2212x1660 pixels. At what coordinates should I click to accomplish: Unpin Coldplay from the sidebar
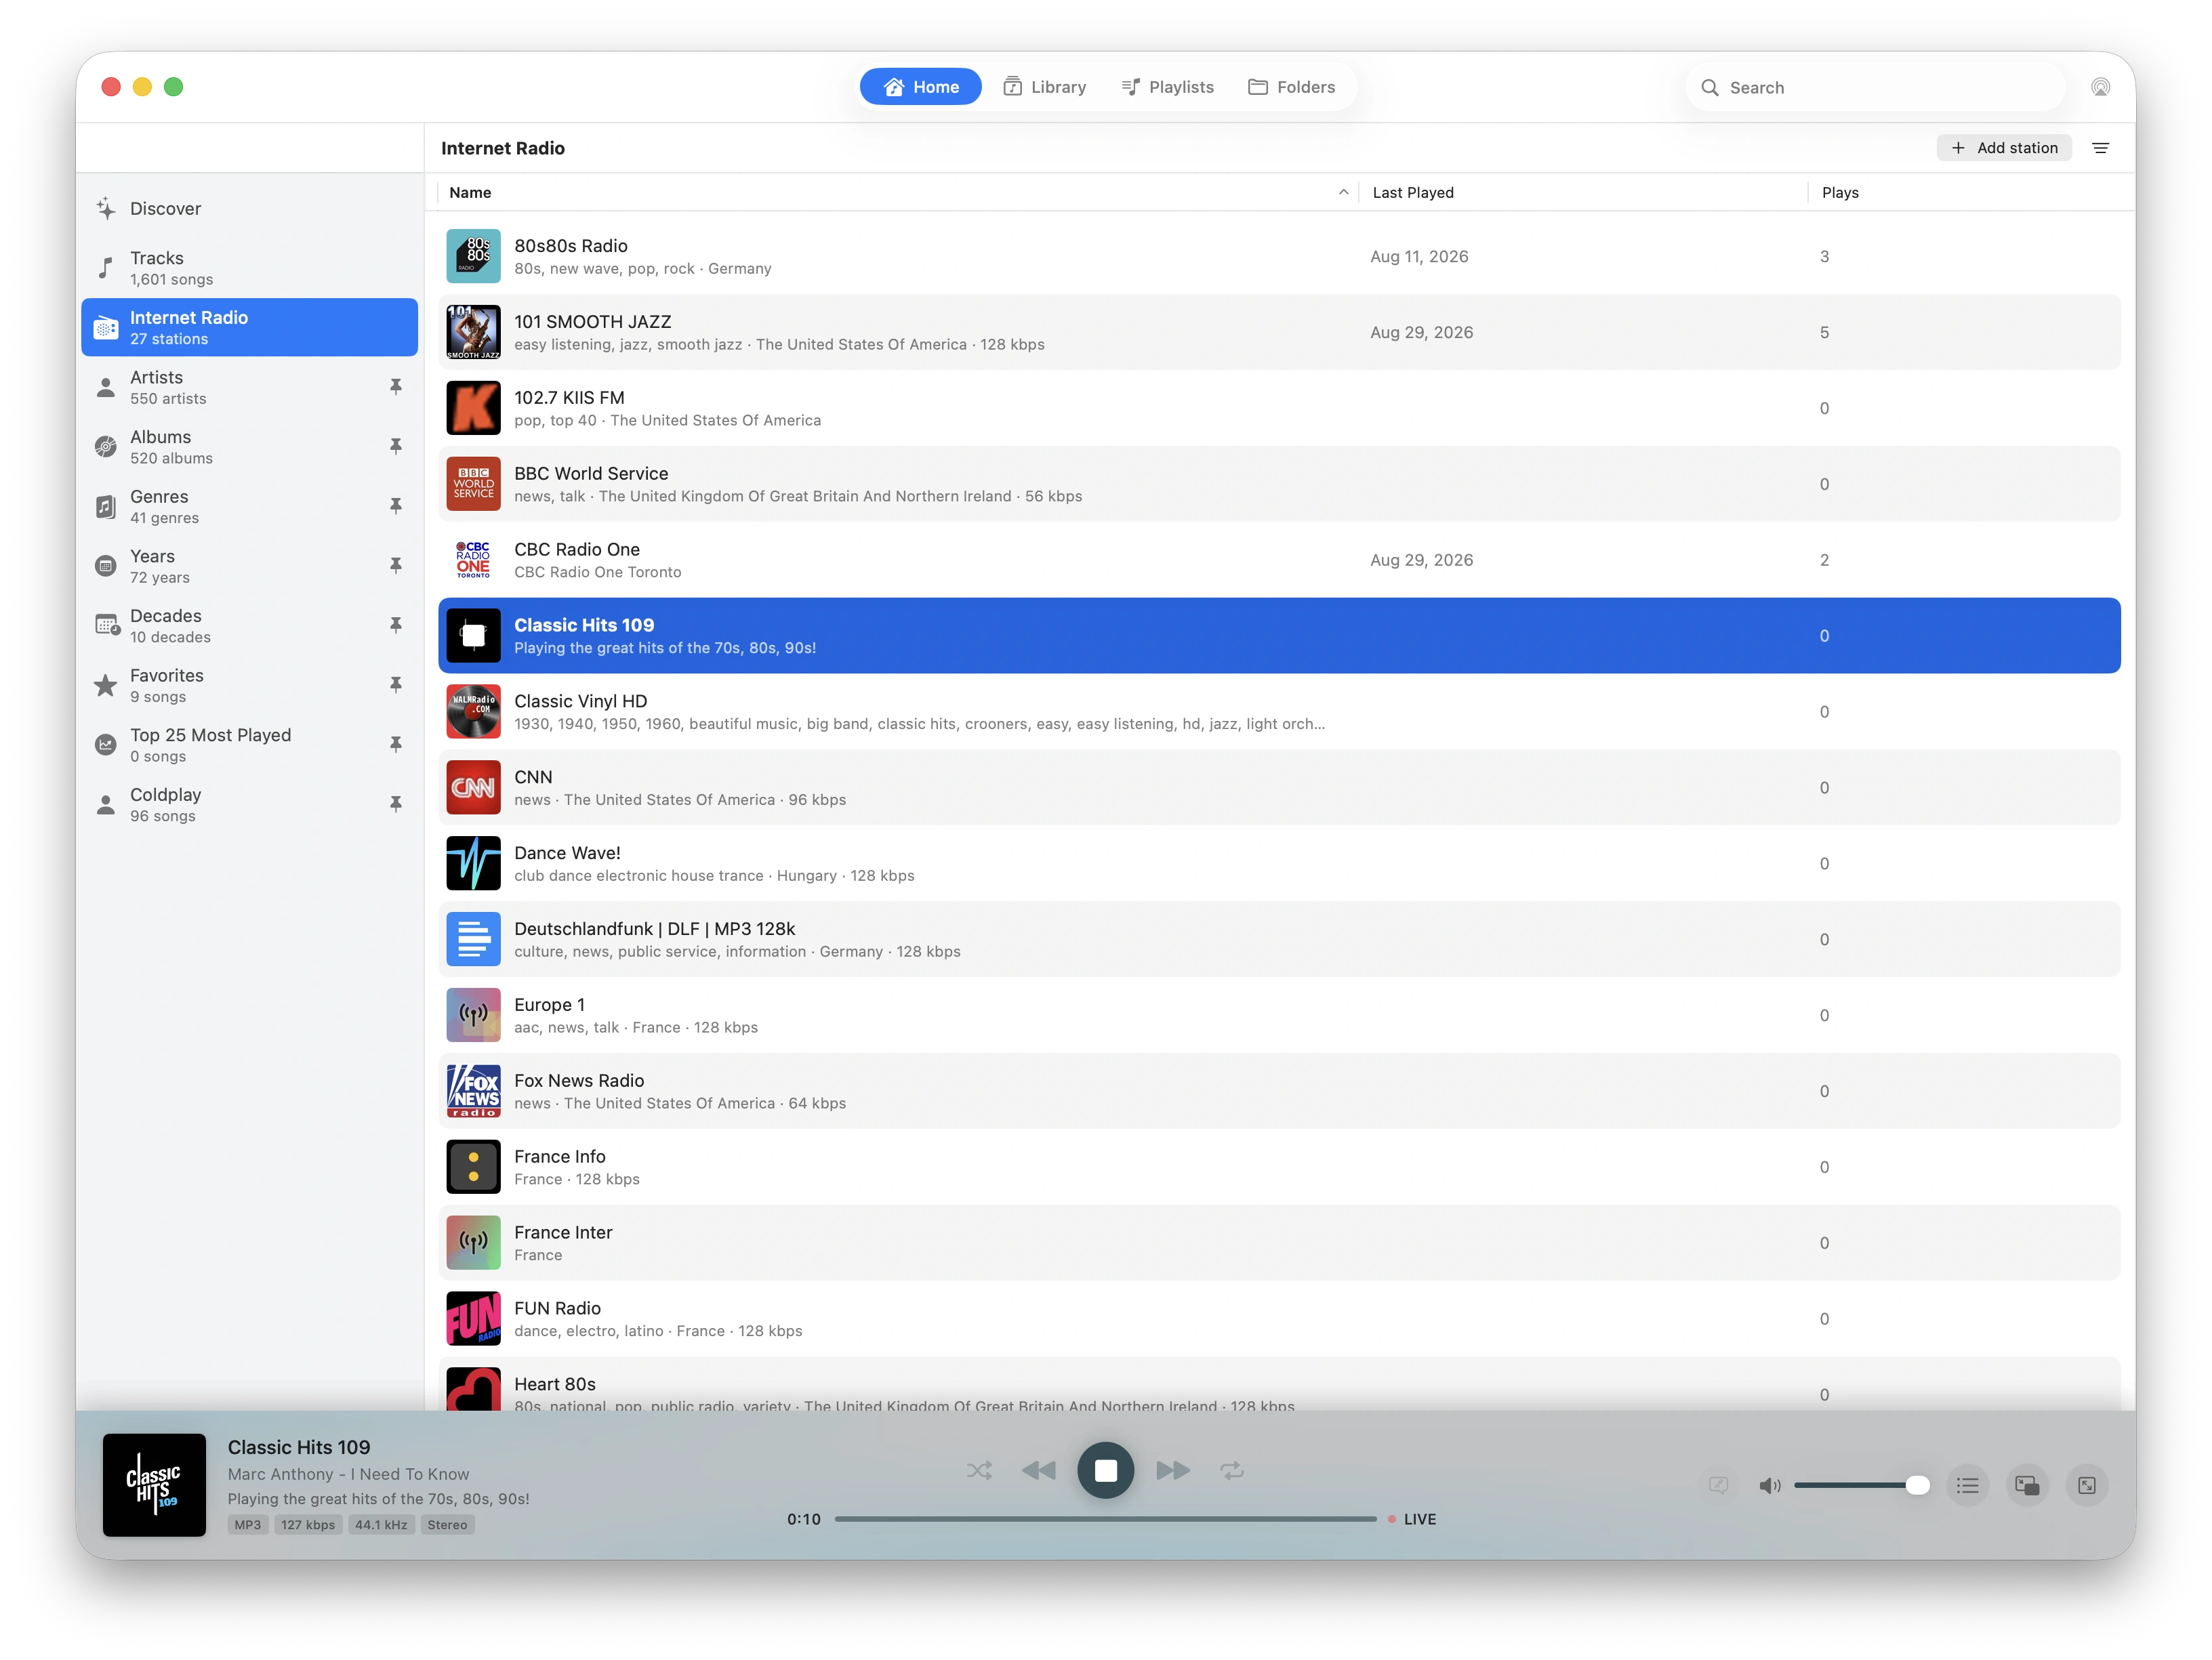[396, 804]
